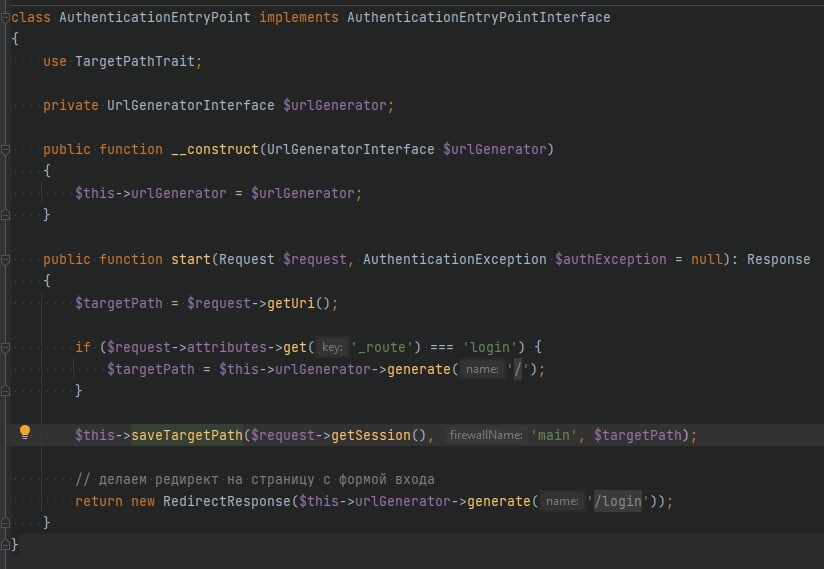This screenshot has height=569, width=824.
Task: Click TargetPathTrait in the use statement
Action: click(x=135, y=61)
